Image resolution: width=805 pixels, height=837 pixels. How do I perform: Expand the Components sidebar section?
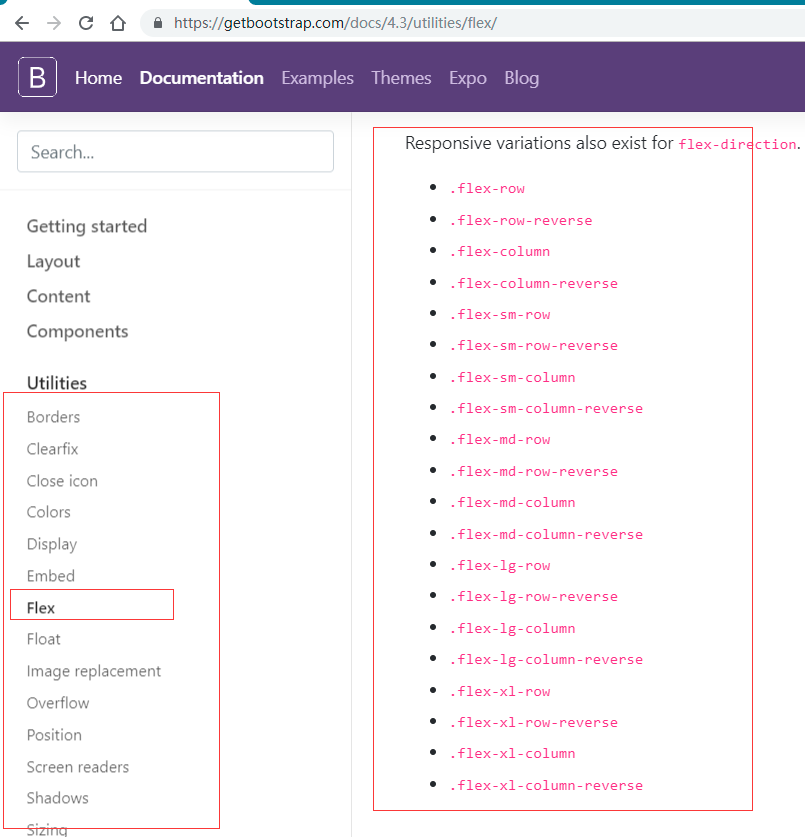click(77, 331)
